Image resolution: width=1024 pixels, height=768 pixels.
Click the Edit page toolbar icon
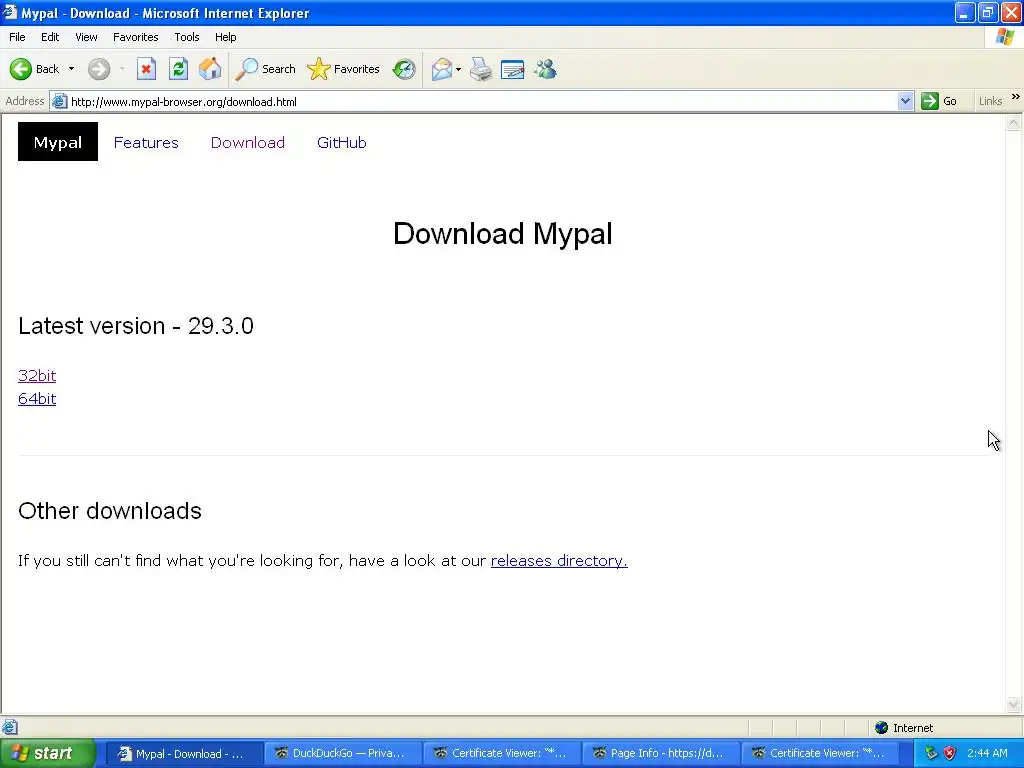pos(513,69)
